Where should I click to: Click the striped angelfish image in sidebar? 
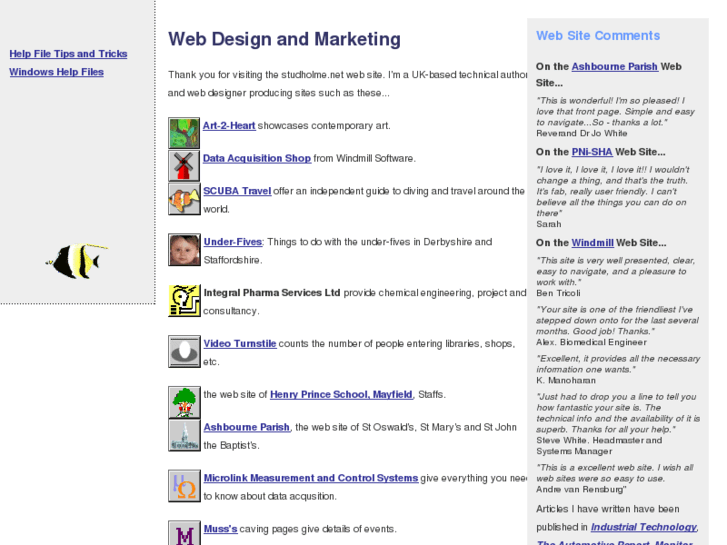tap(77, 261)
